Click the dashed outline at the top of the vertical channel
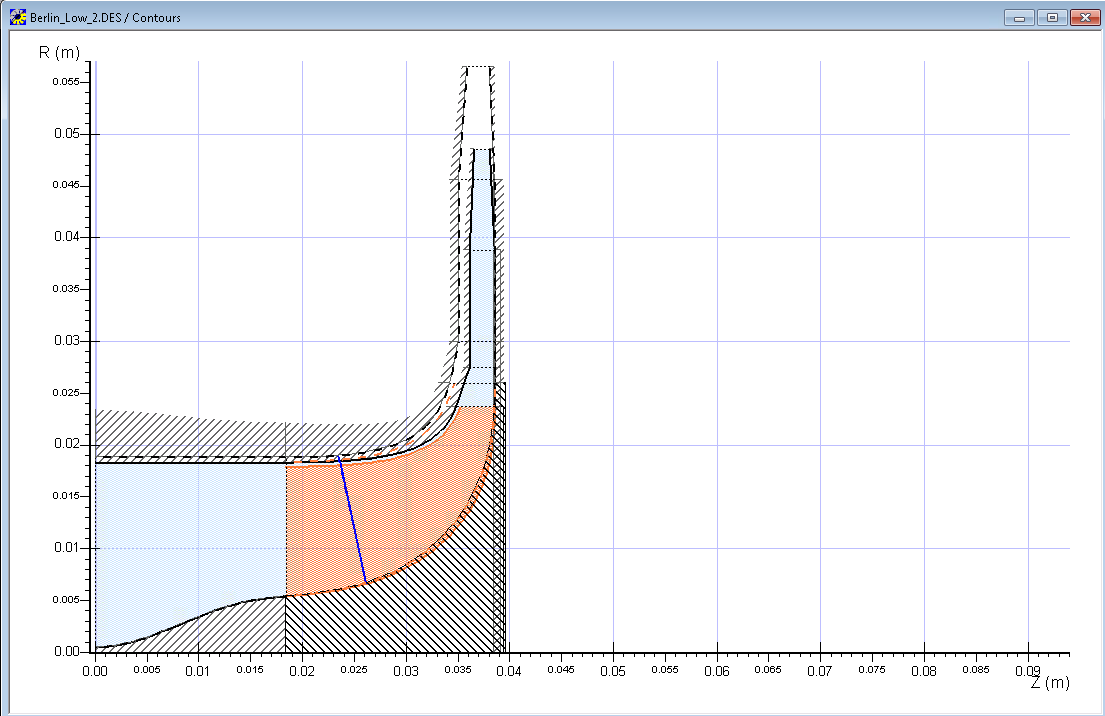This screenshot has width=1105, height=716. (479, 67)
